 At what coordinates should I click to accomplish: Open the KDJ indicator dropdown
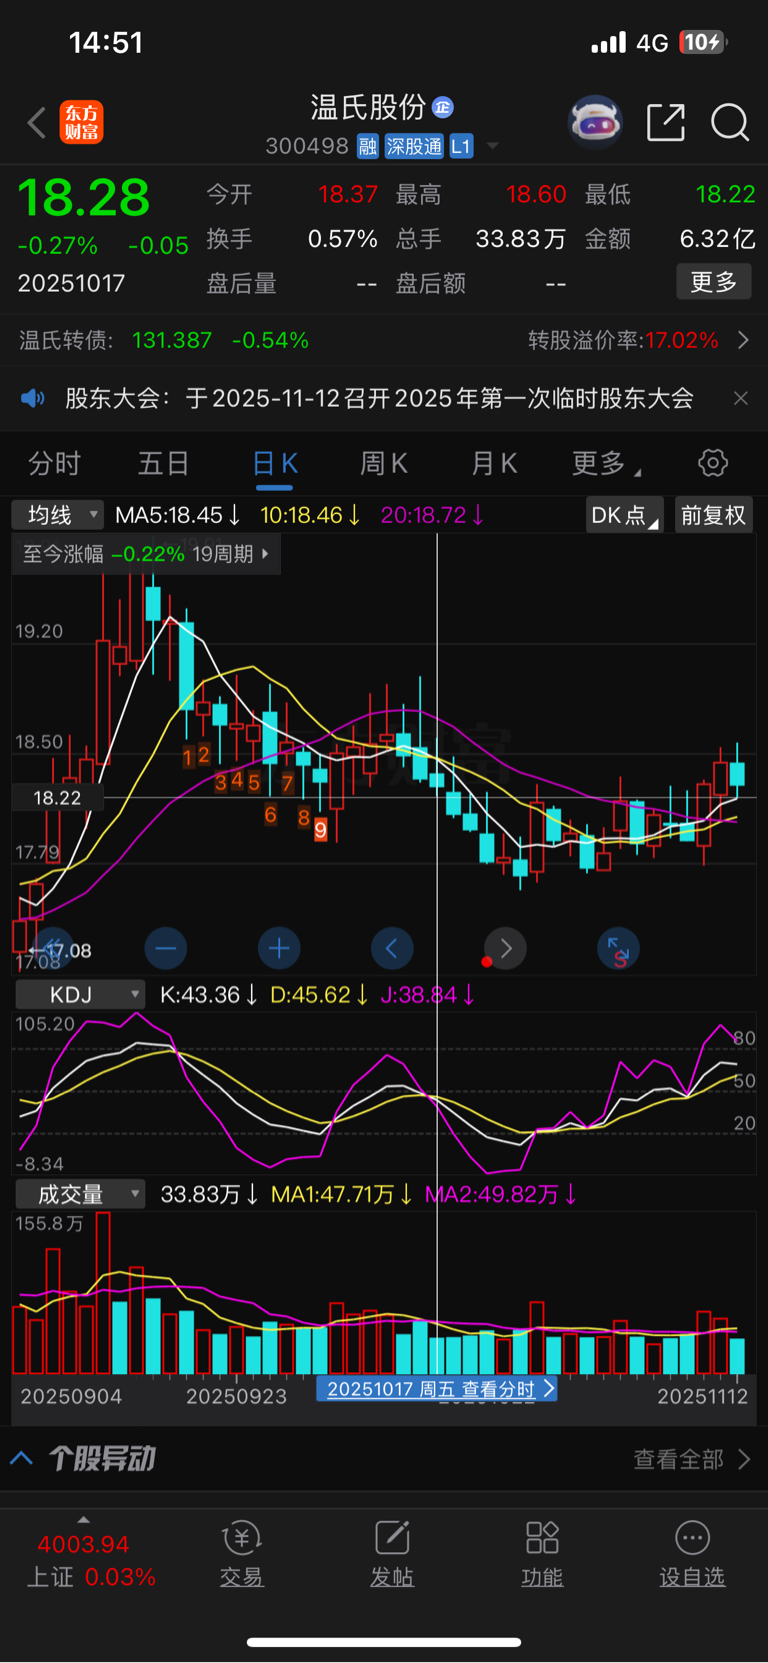(x=80, y=995)
